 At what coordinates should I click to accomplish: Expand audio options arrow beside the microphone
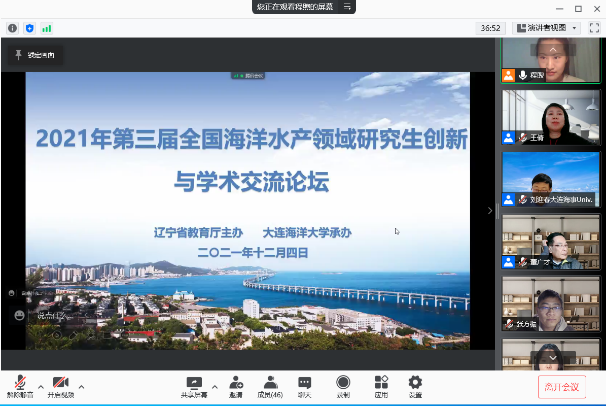(x=41, y=387)
